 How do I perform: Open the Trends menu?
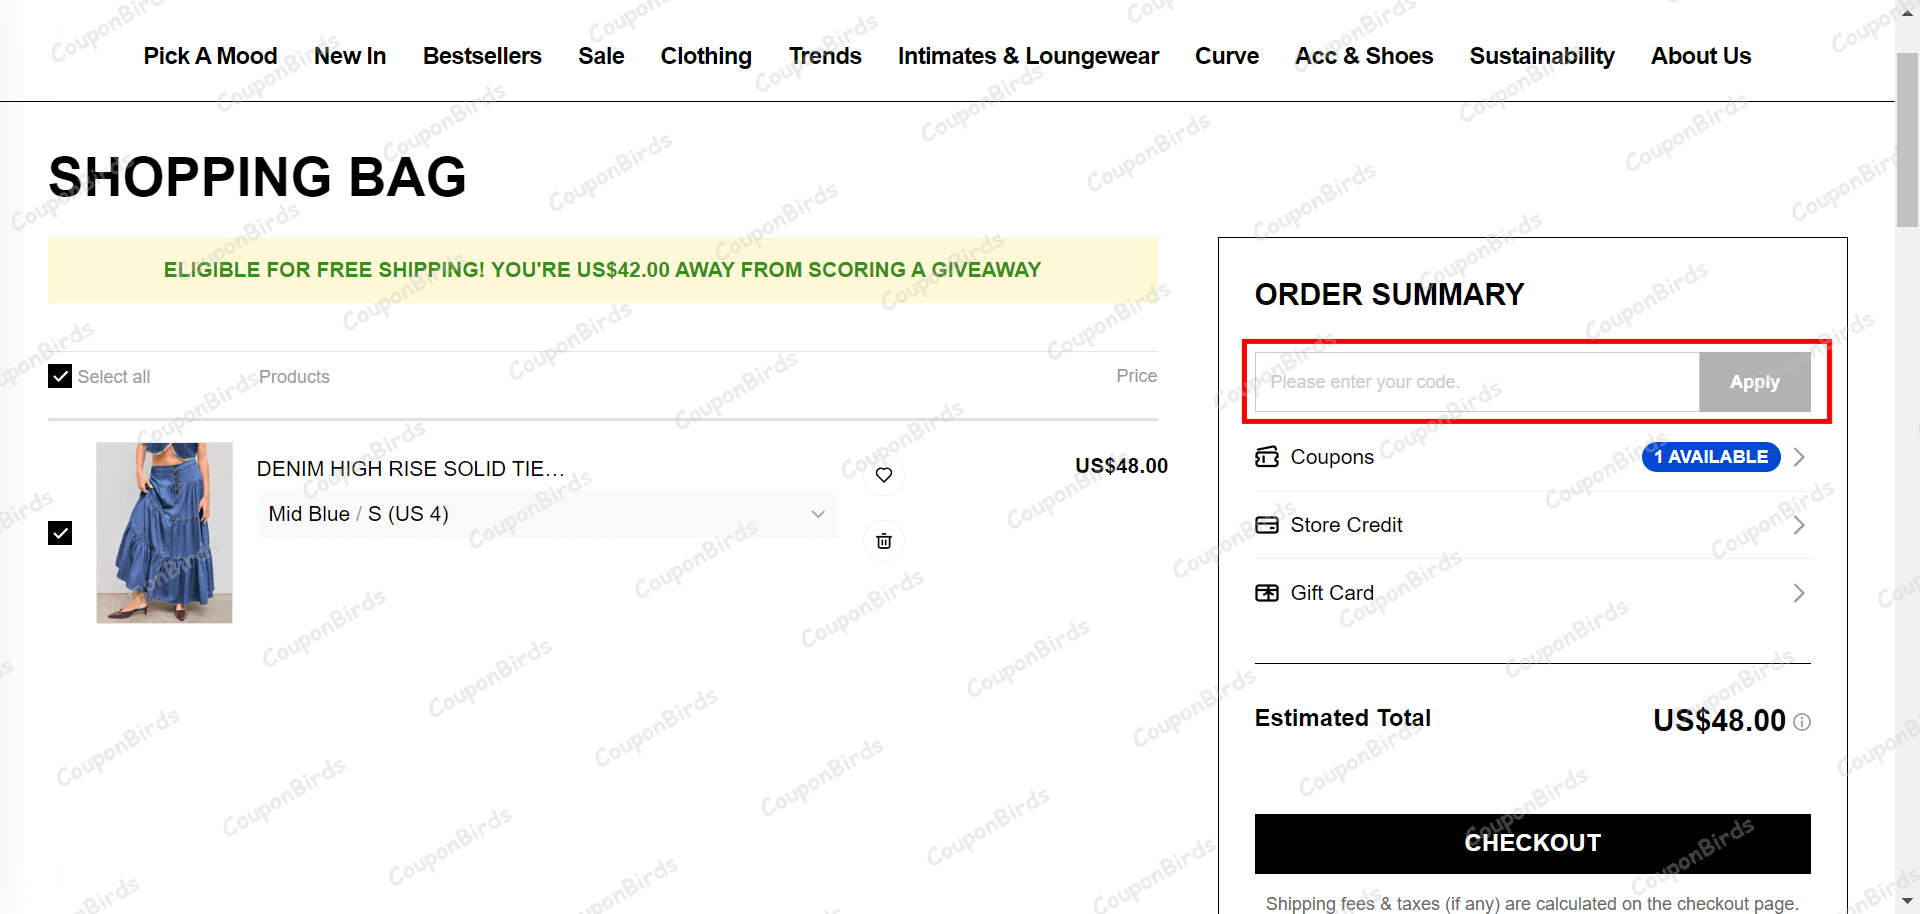click(825, 56)
